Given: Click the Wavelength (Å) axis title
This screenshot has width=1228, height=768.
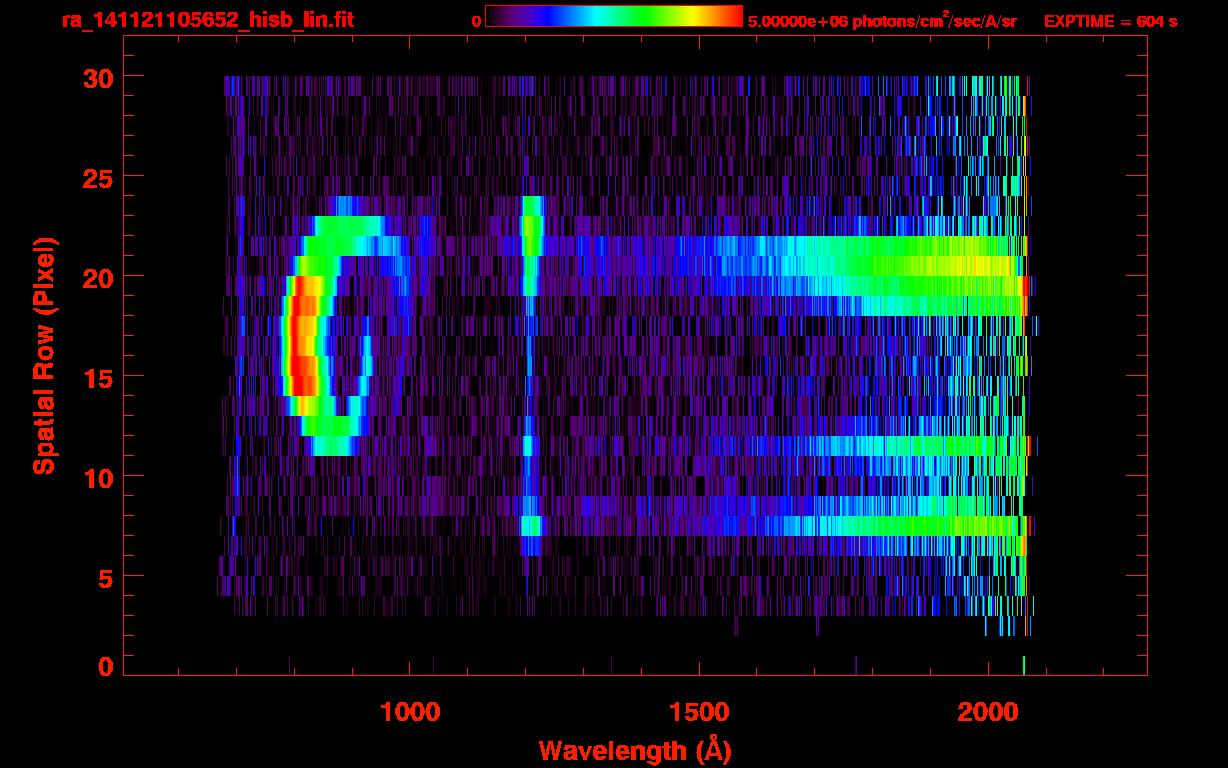Looking at the screenshot, I should [x=634, y=750].
